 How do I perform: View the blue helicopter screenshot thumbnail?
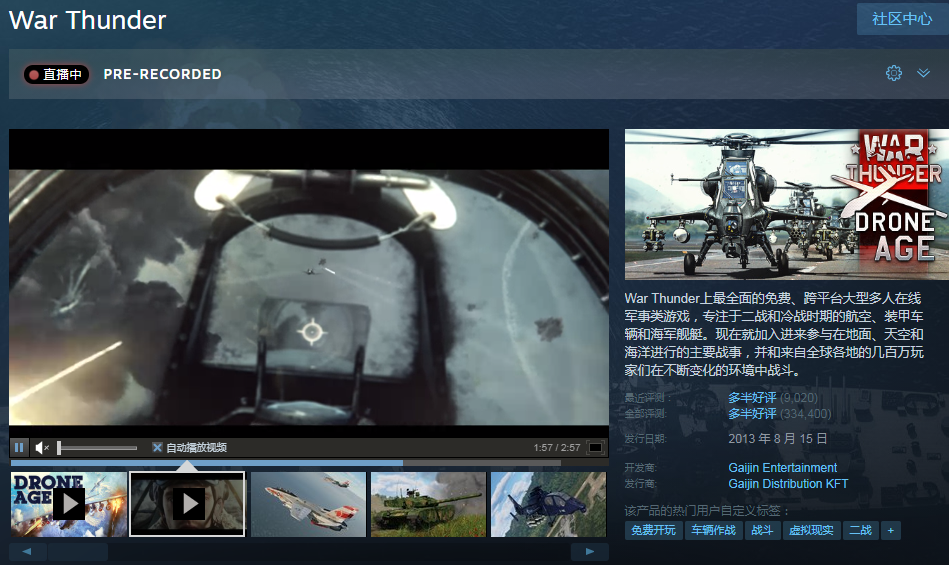click(548, 504)
